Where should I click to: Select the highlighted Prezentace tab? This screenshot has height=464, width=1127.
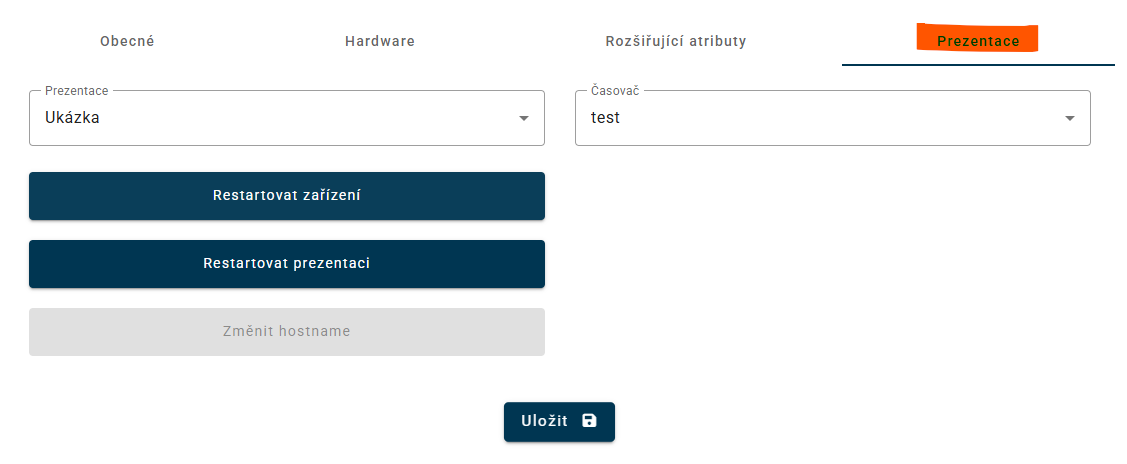[x=978, y=42]
